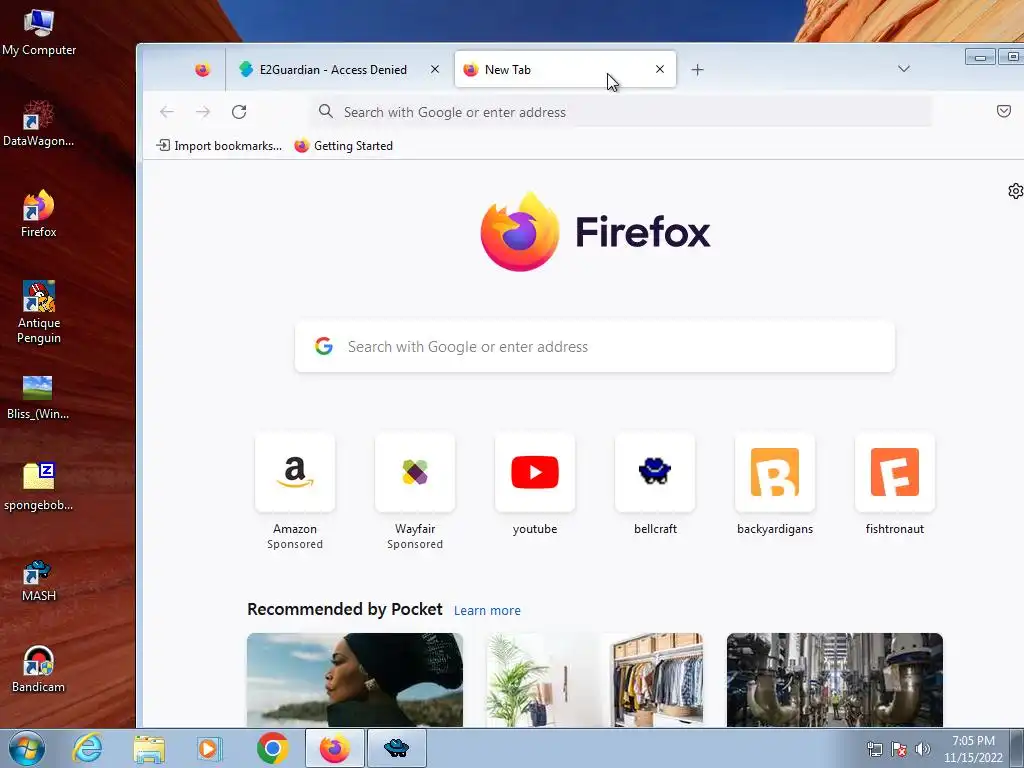Open Windows Media Player from taskbar
Viewport: 1024px width, 768px height.
pyautogui.click(x=210, y=748)
